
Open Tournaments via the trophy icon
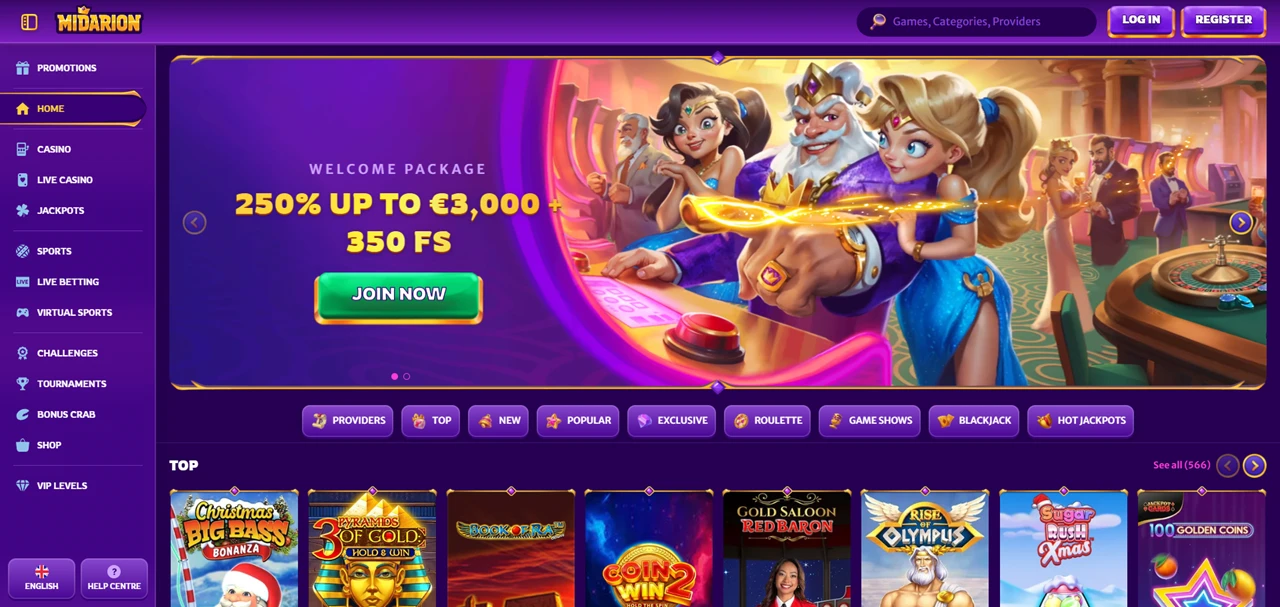pos(22,384)
